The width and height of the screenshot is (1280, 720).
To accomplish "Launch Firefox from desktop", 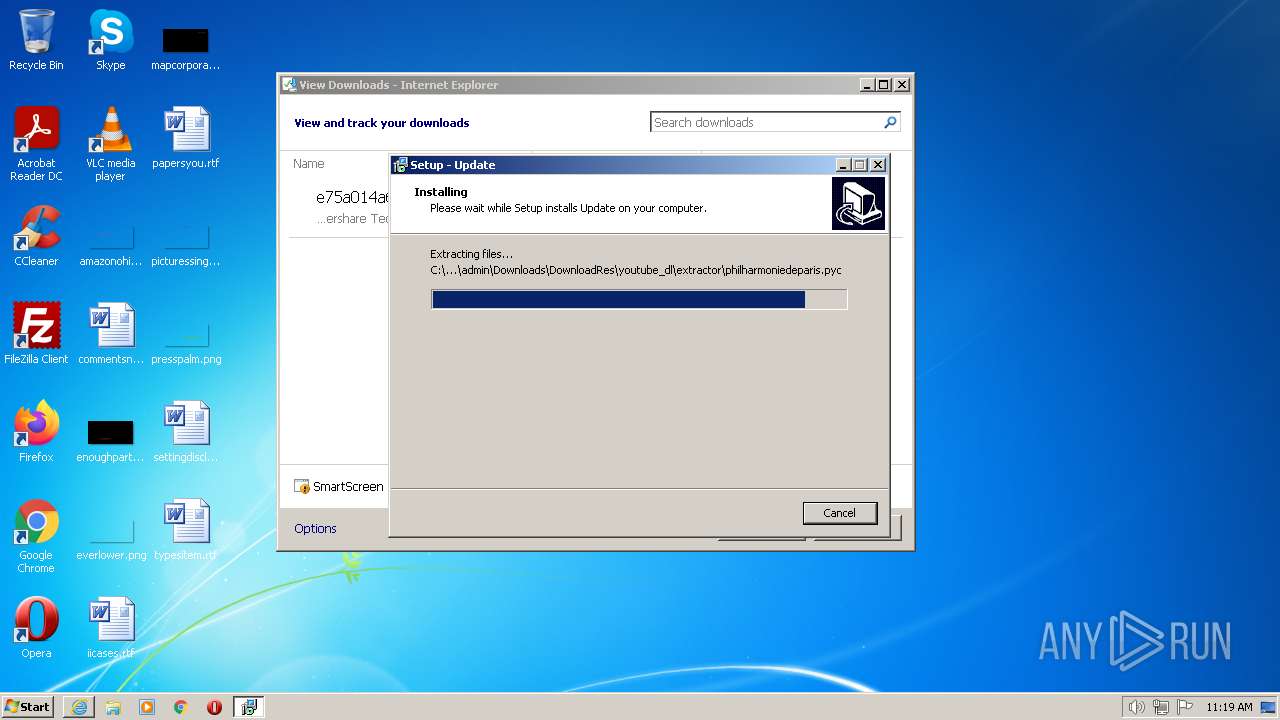I will (x=36, y=432).
